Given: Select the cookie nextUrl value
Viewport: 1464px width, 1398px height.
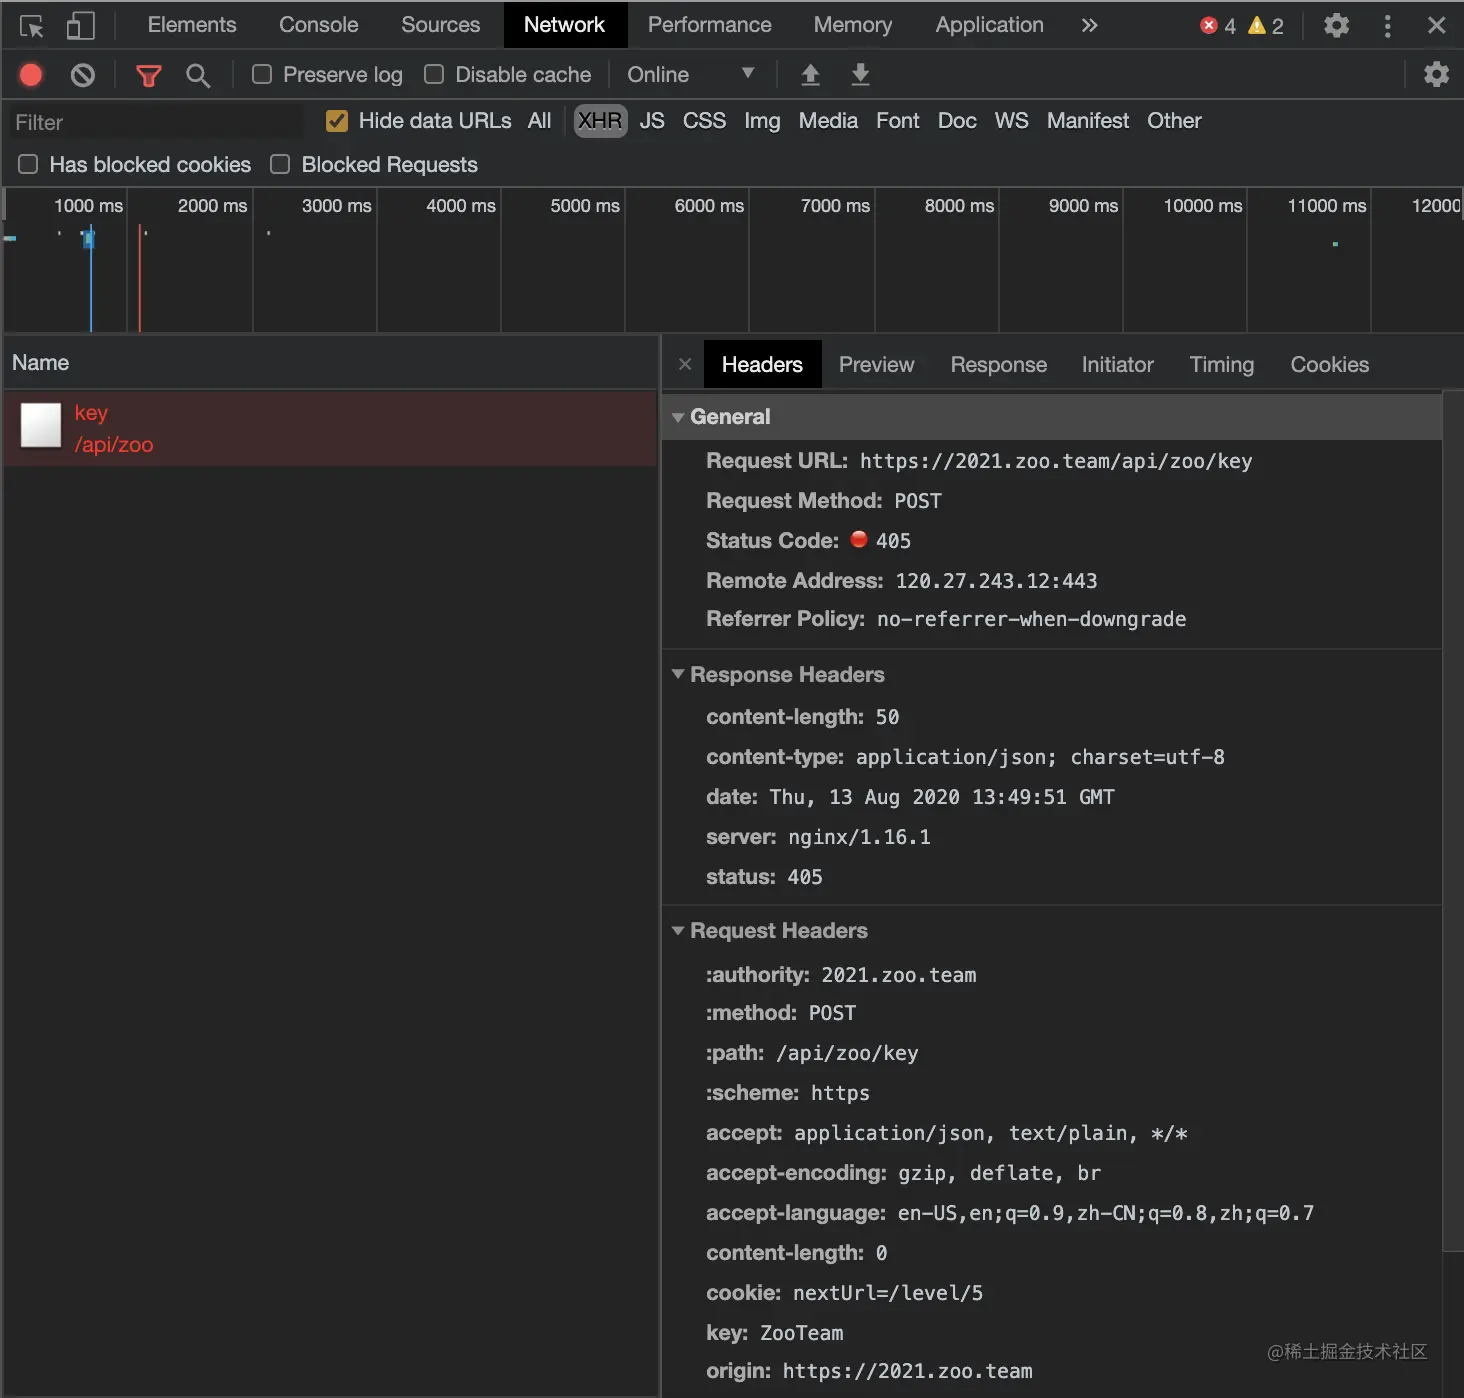Looking at the screenshot, I should 888,1293.
